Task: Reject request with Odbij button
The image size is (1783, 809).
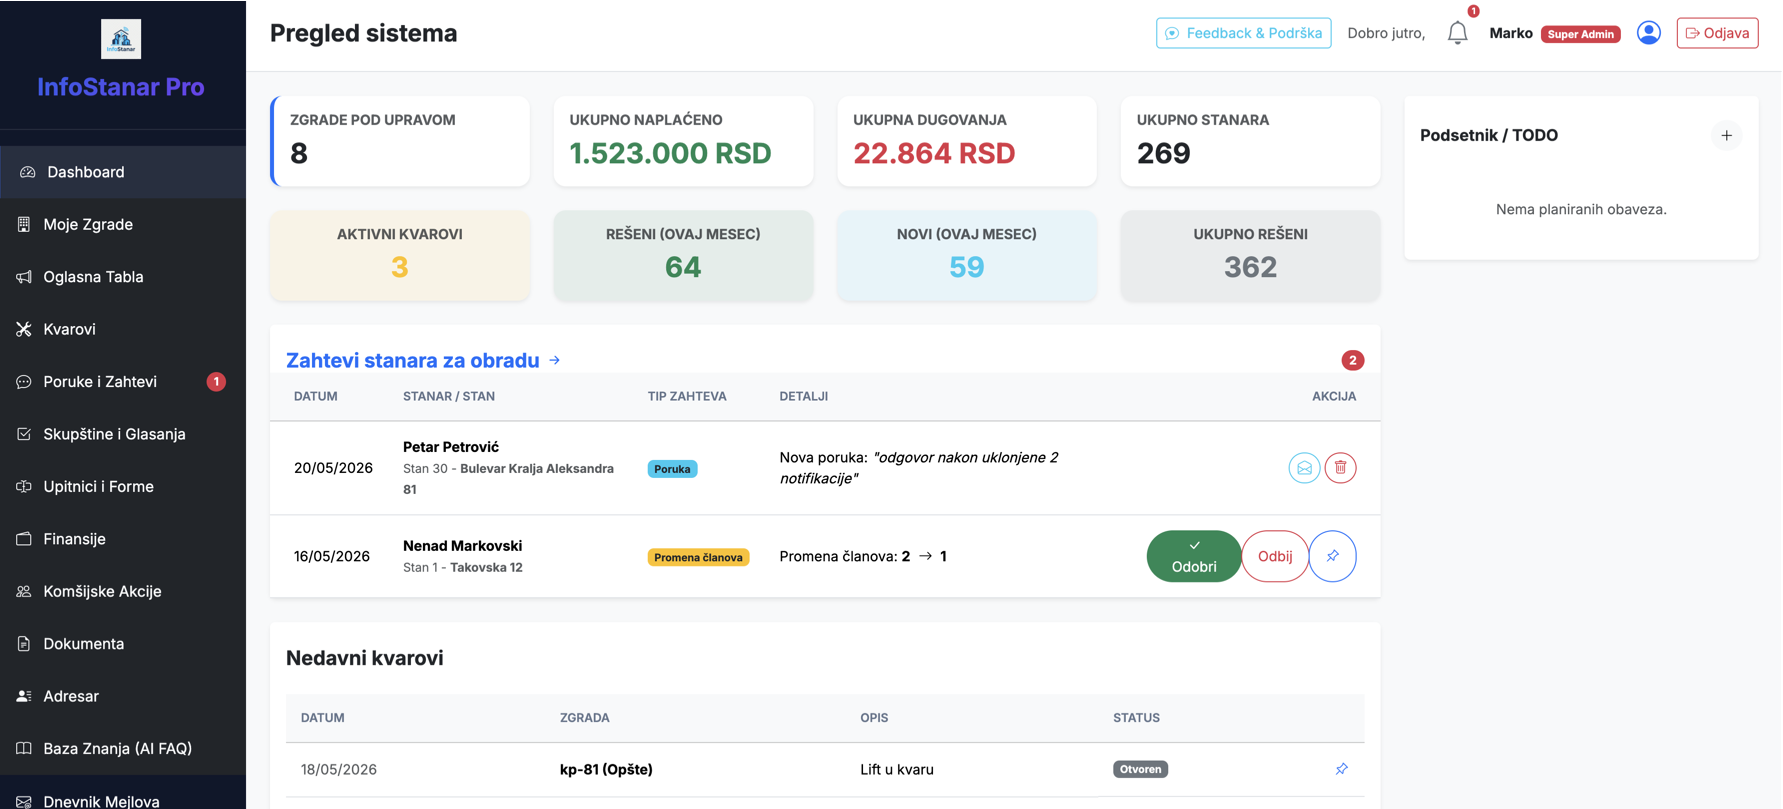Action: click(1275, 556)
